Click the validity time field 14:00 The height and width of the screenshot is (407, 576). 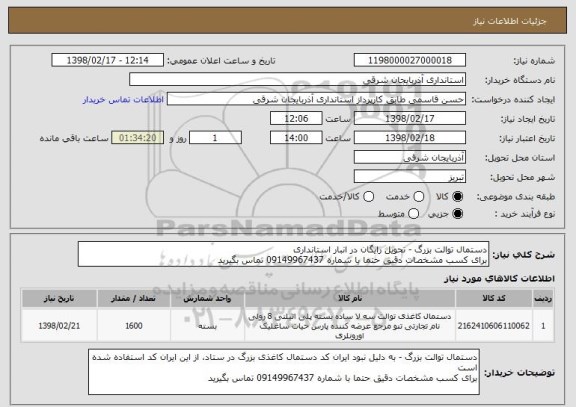pyautogui.click(x=296, y=138)
